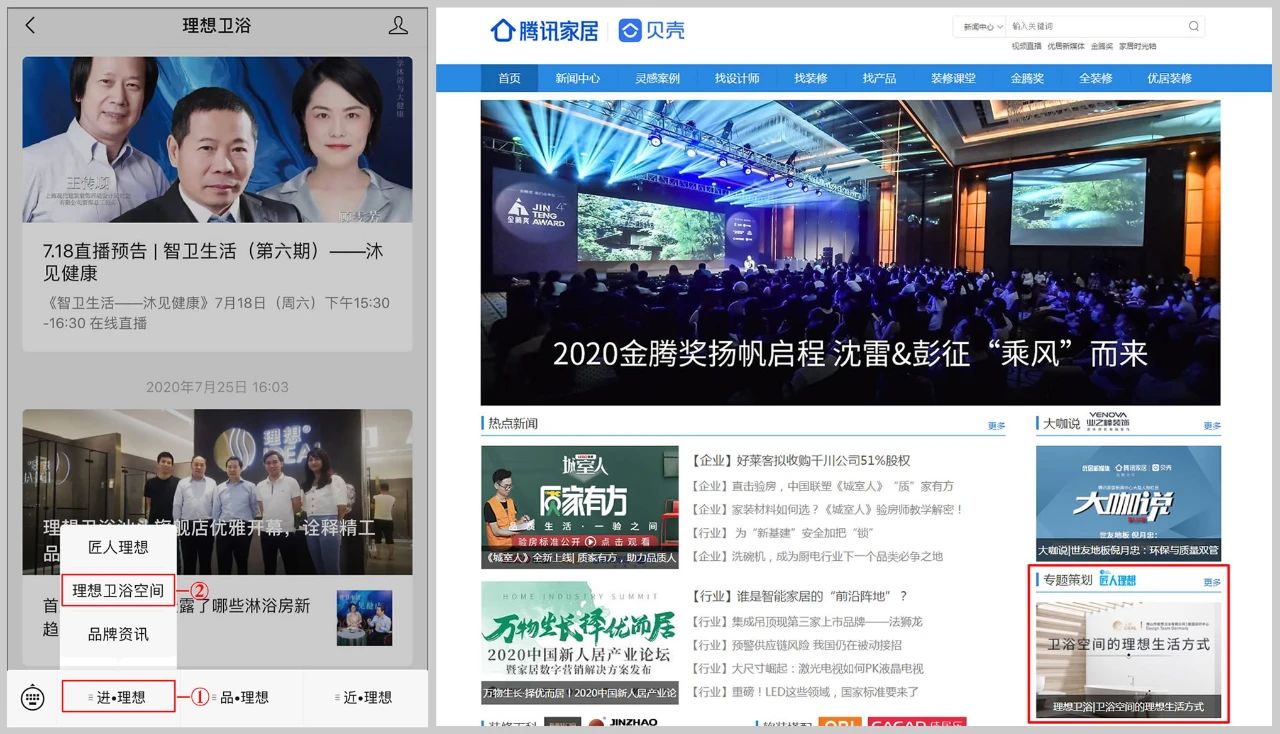Open news item 预警供应链风险 我国仍在被动接招
Screen dimensions: 1280x734
pos(796,645)
